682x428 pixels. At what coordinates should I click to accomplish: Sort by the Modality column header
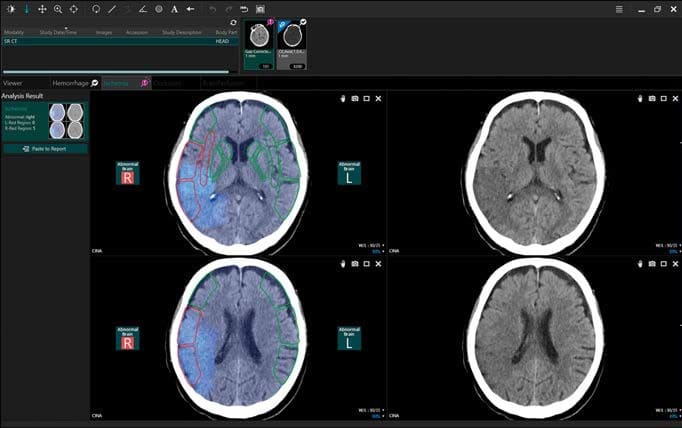[14, 32]
